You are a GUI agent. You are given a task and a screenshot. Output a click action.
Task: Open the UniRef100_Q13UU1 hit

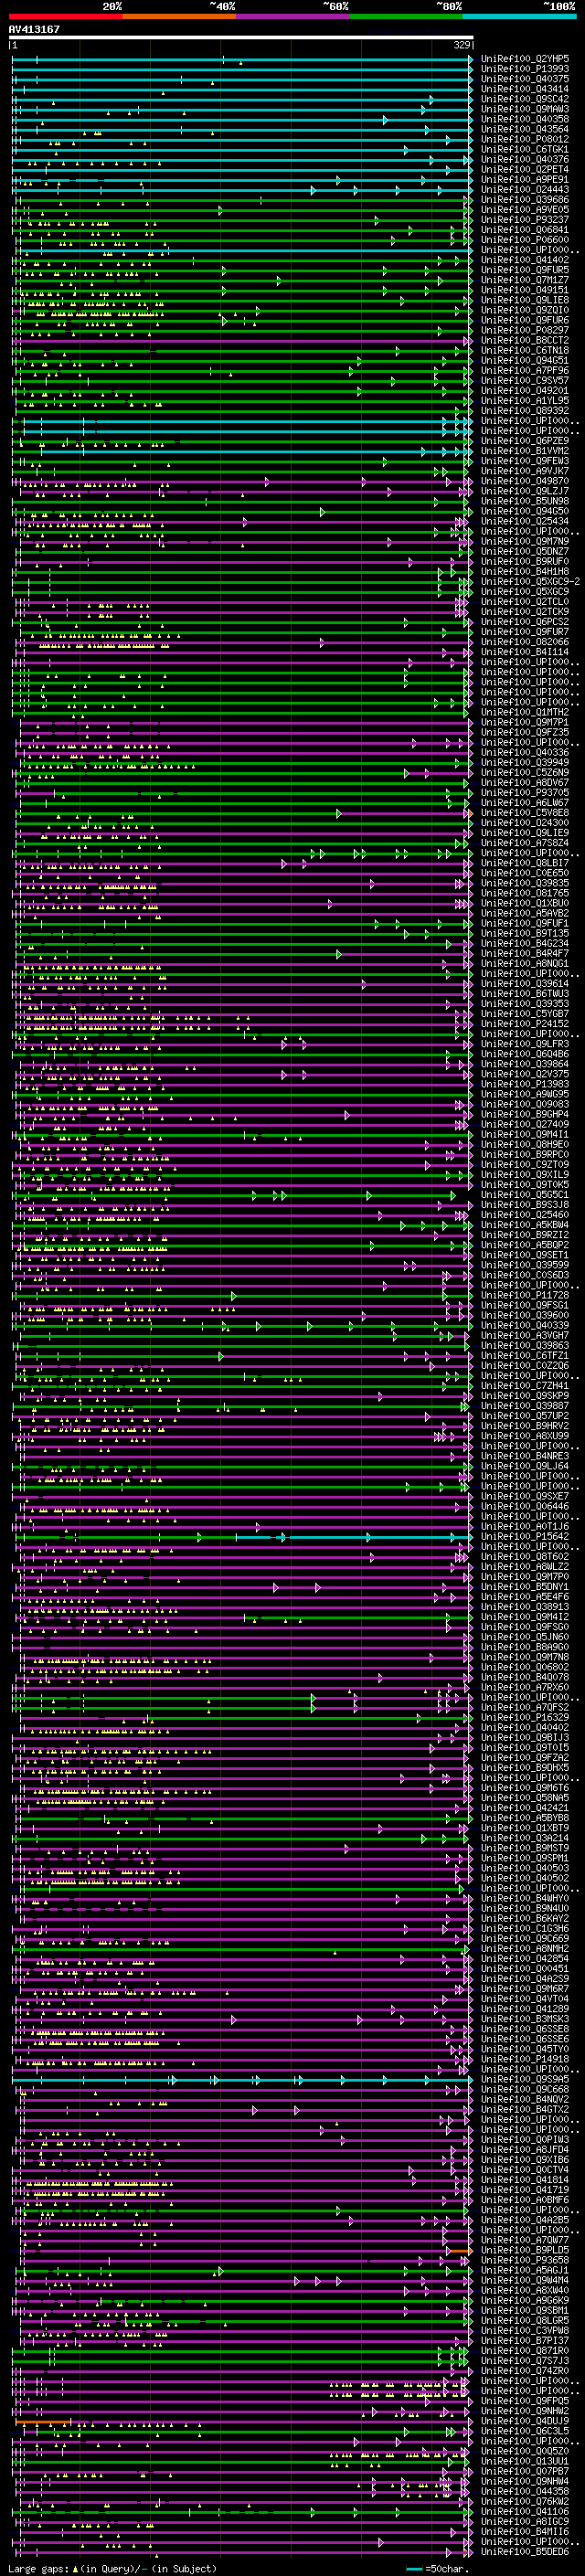coord(524,2461)
